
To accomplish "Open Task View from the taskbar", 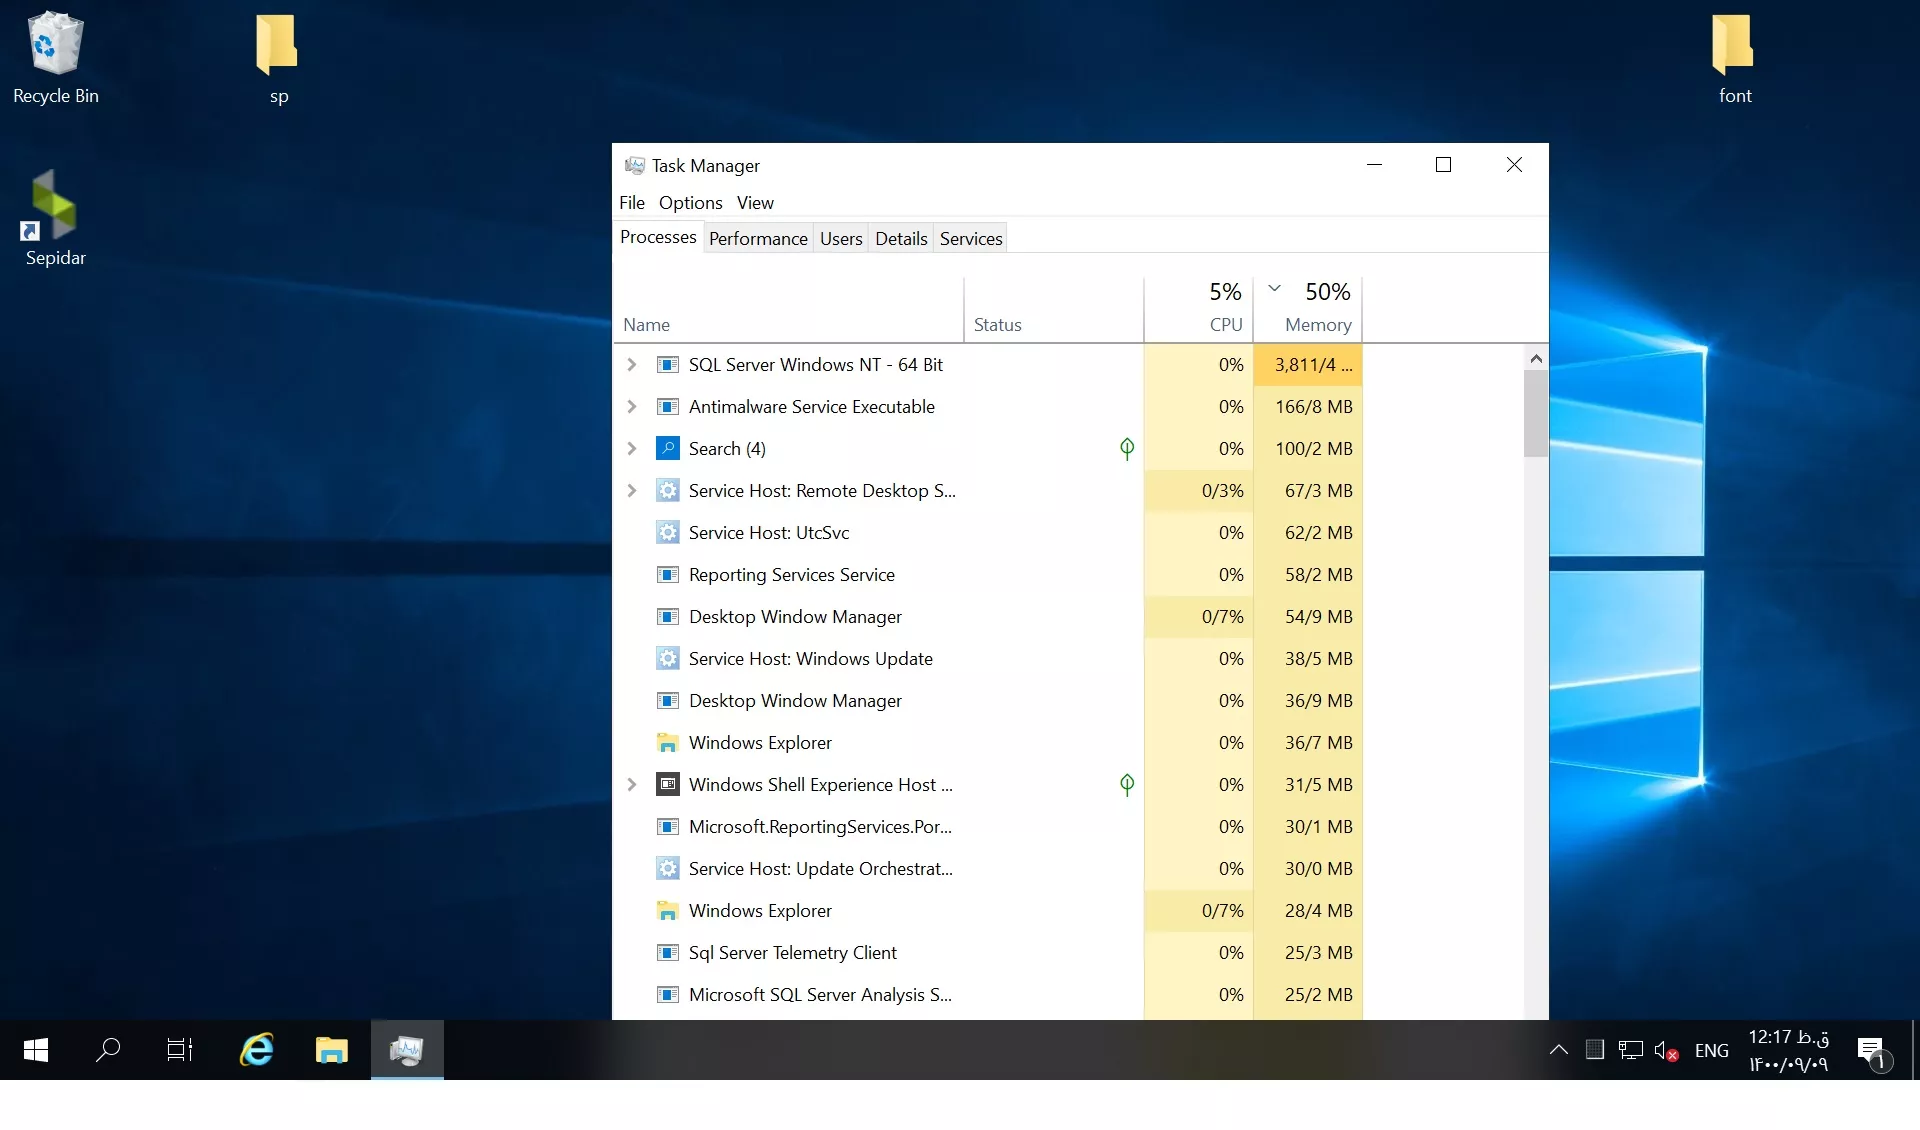I will [180, 1050].
